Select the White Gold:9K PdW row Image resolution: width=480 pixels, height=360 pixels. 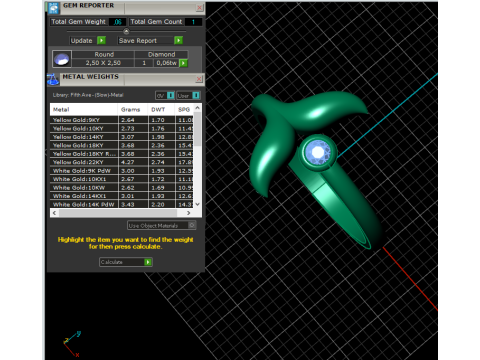tap(122, 171)
